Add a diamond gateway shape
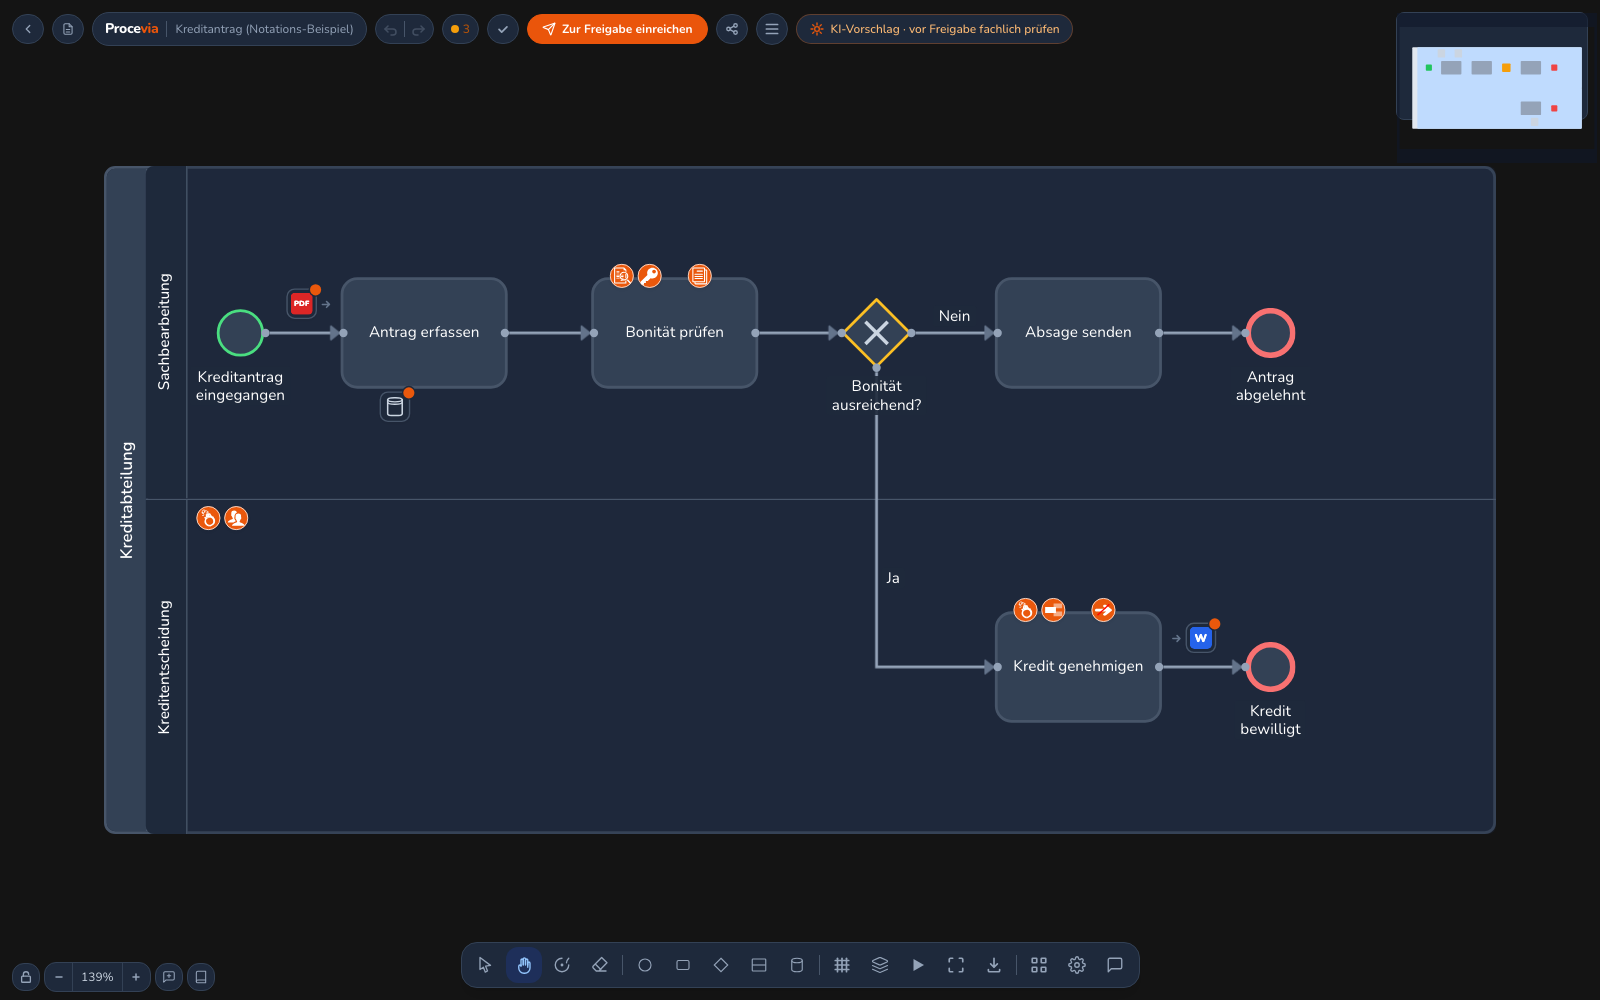This screenshot has height=1000, width=1600. coord(721,965)
